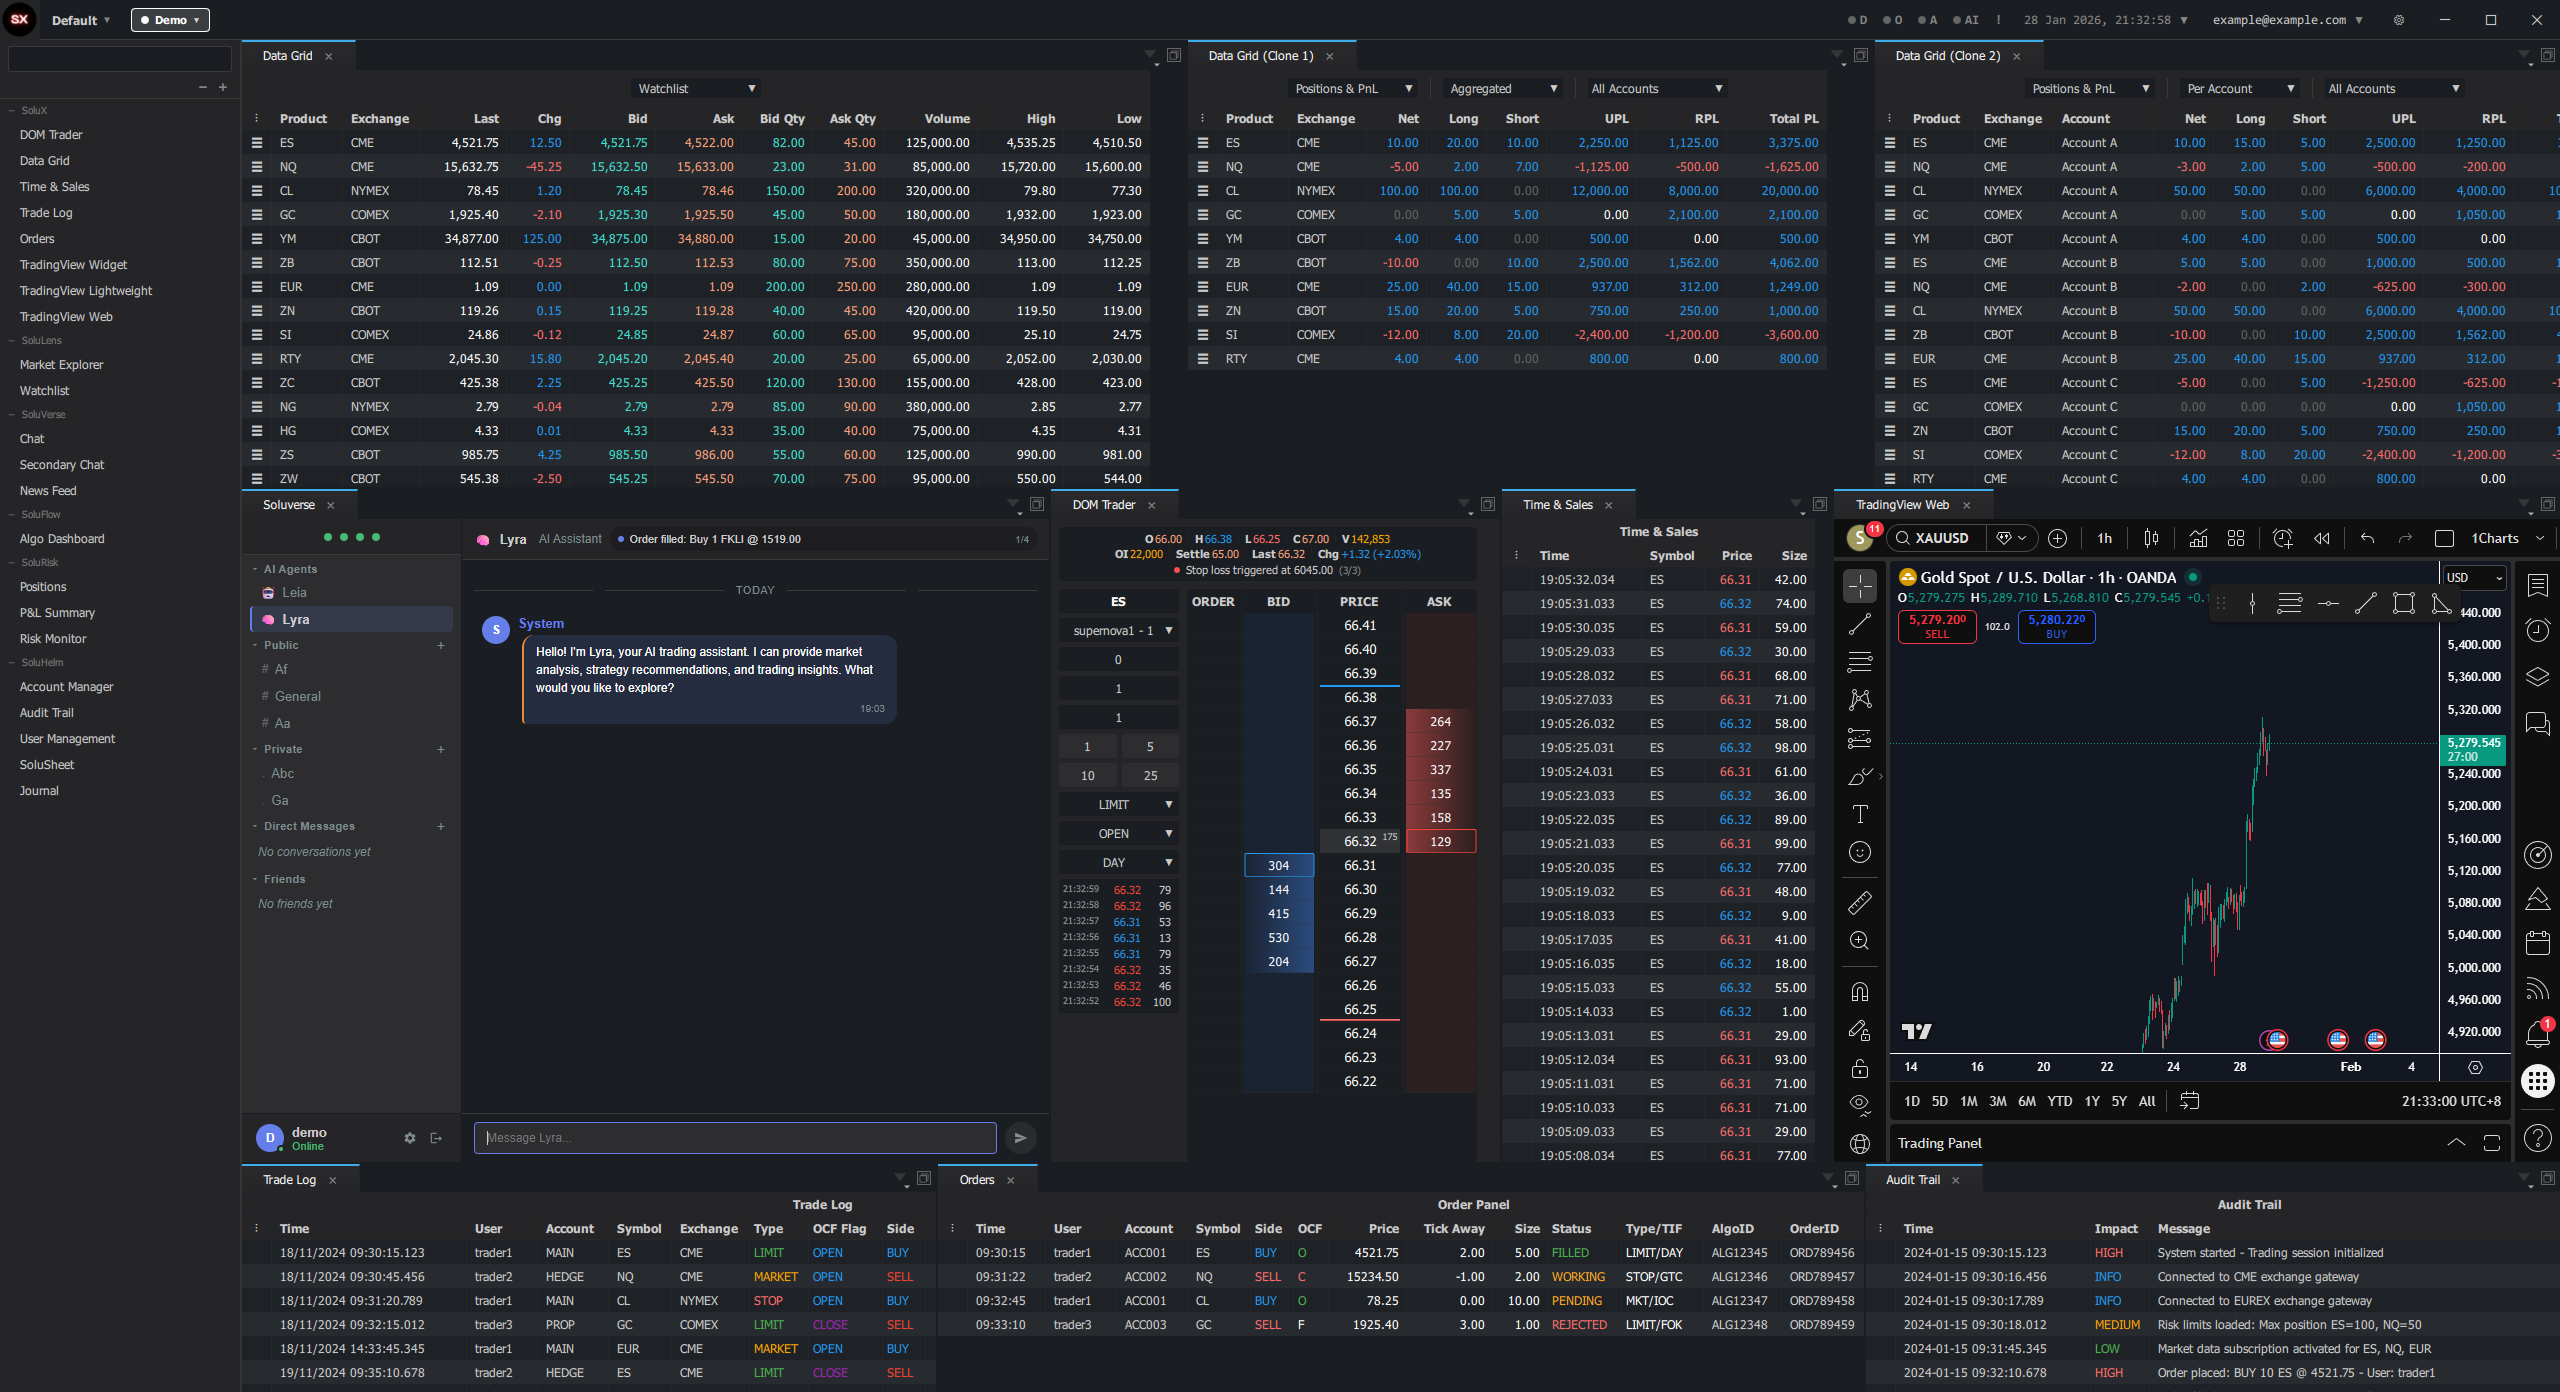Click the 1D timeframe range selector
The height and width of the screenshot is (1392, 2560).
point(1911,1101)
